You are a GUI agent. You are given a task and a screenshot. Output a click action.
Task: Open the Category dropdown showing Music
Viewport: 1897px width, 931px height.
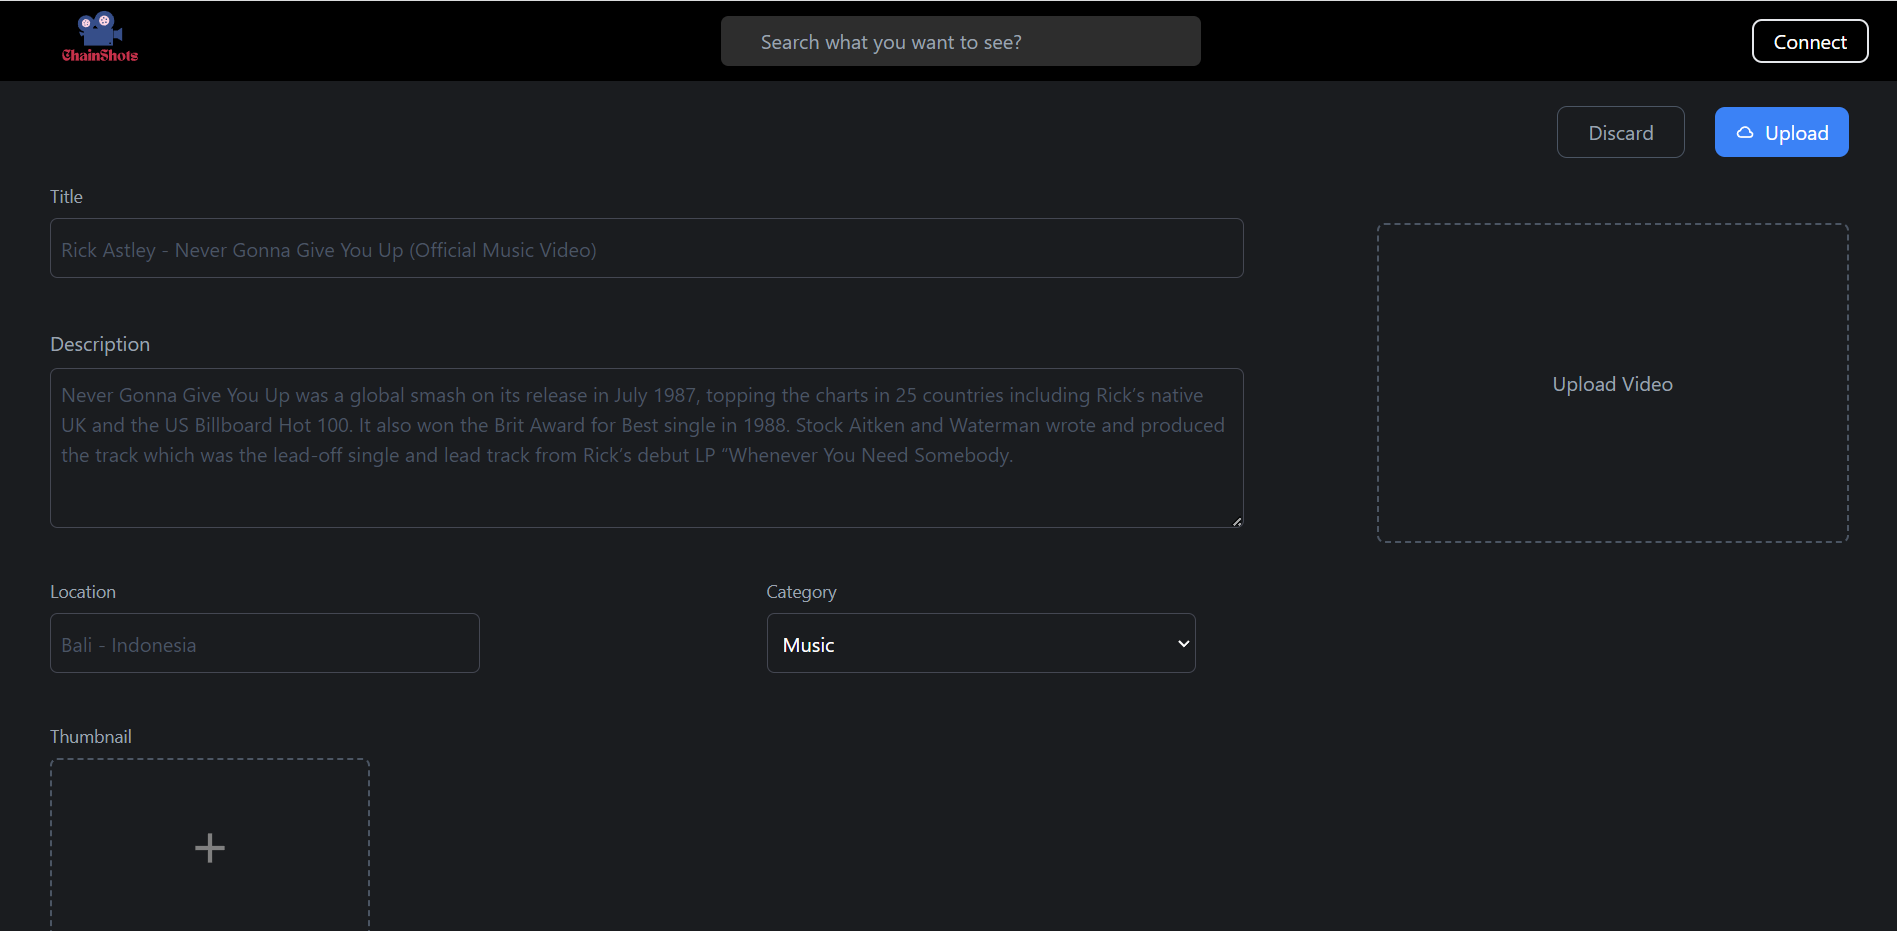click(x=981, y=643)
